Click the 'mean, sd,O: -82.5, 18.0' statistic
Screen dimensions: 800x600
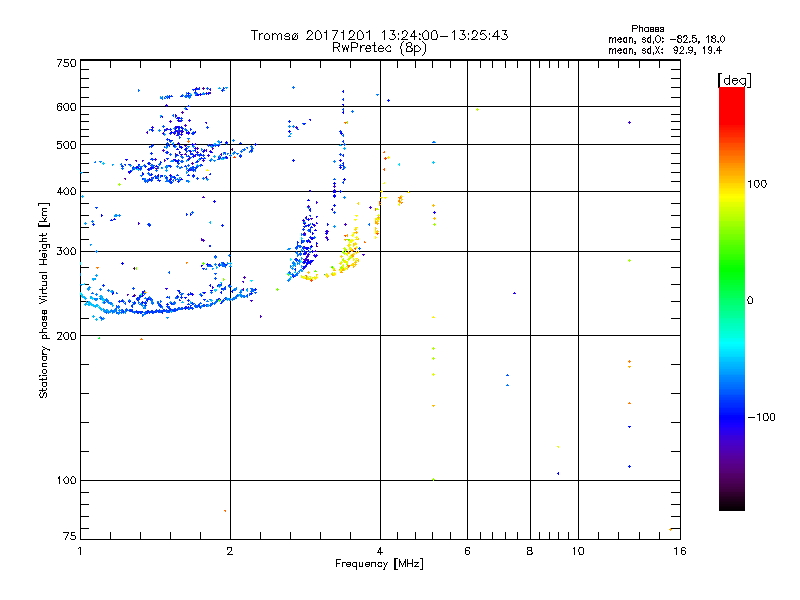(x=666, y=39)
